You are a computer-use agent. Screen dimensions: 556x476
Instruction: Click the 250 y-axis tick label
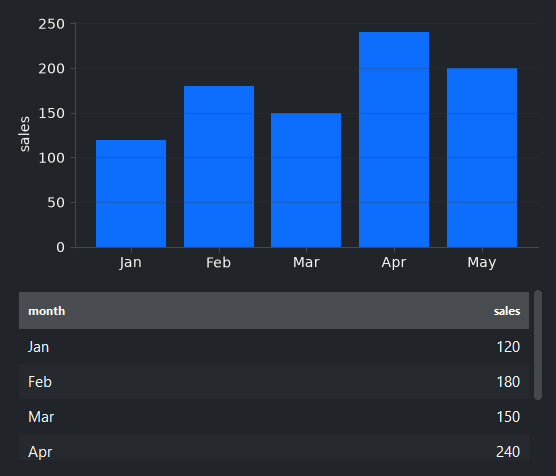(52, 24)
